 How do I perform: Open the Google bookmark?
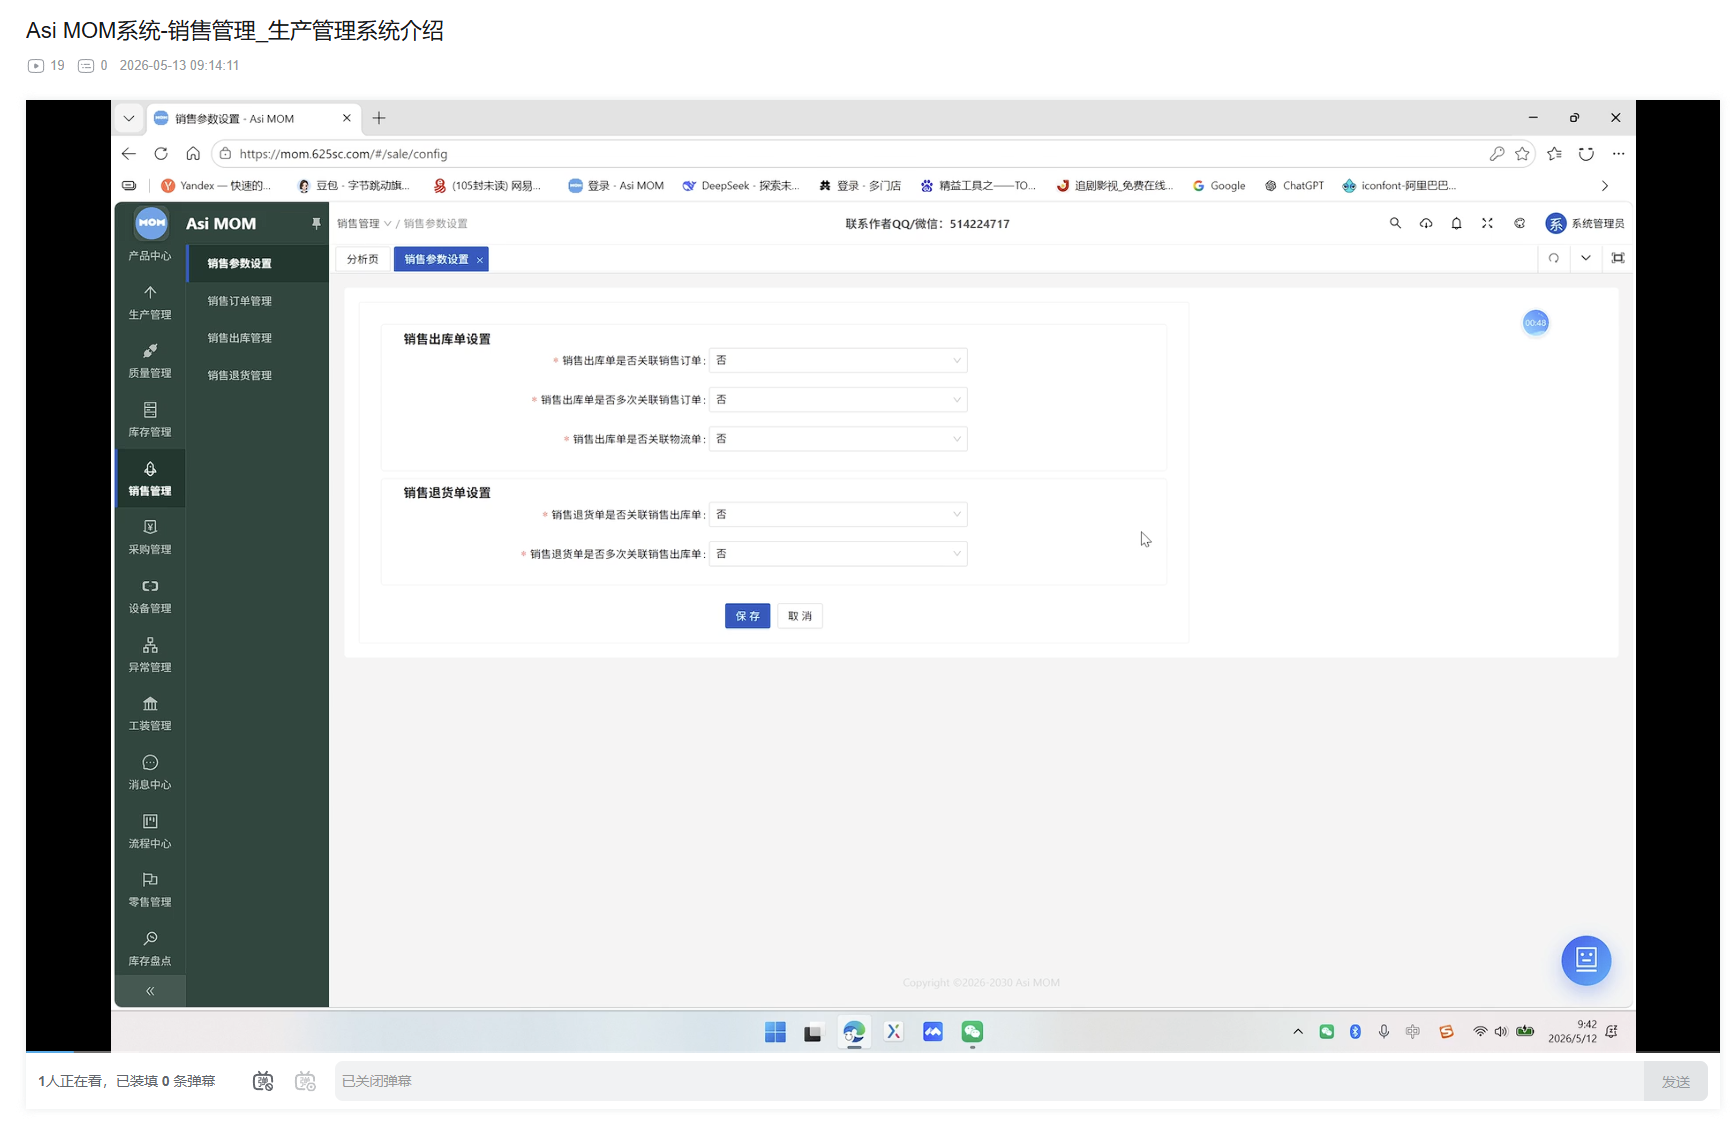(x=1219, y=186)
